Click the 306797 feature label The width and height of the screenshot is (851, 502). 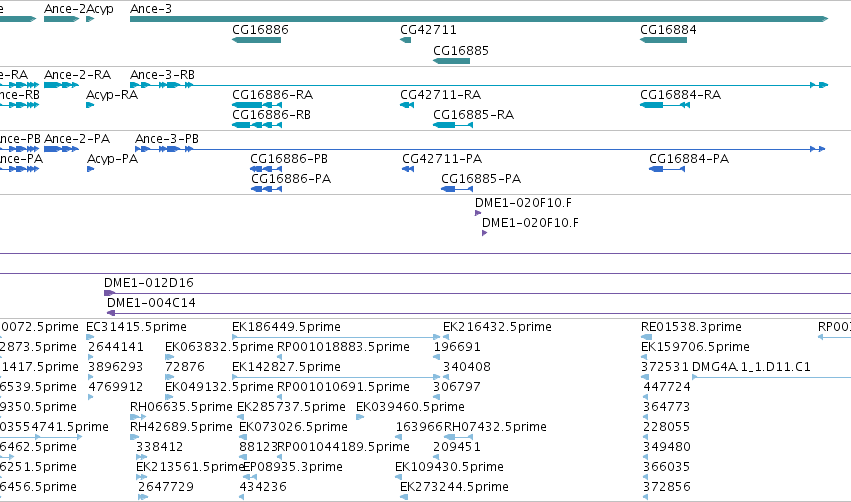456,387
